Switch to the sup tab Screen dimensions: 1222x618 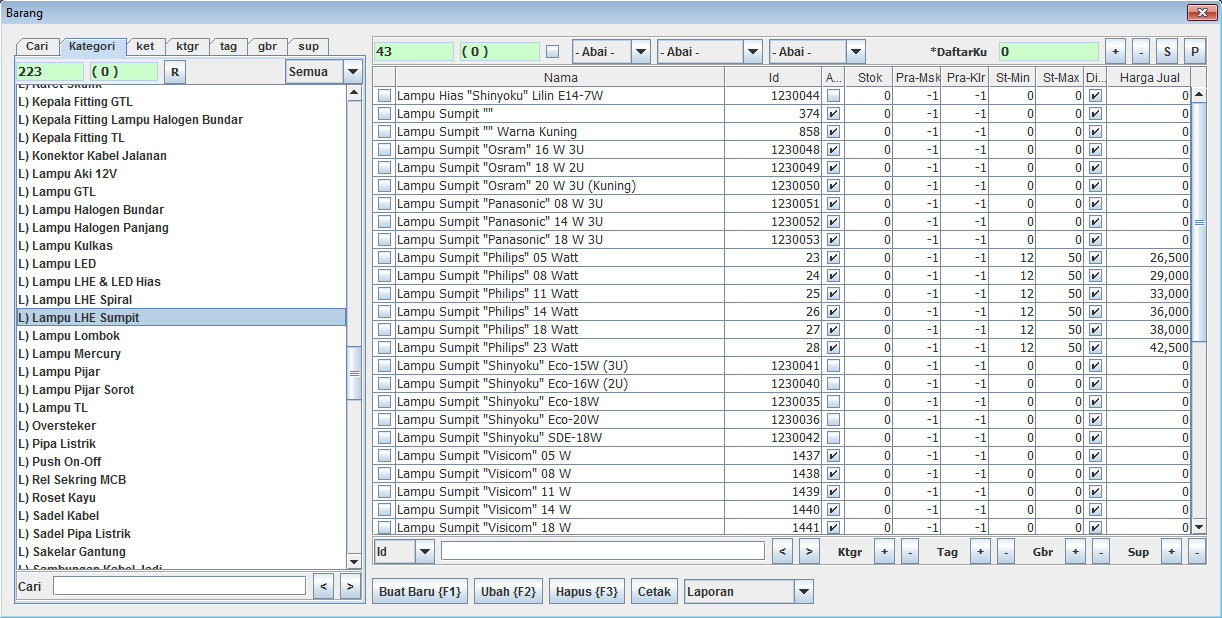point(308,46)
